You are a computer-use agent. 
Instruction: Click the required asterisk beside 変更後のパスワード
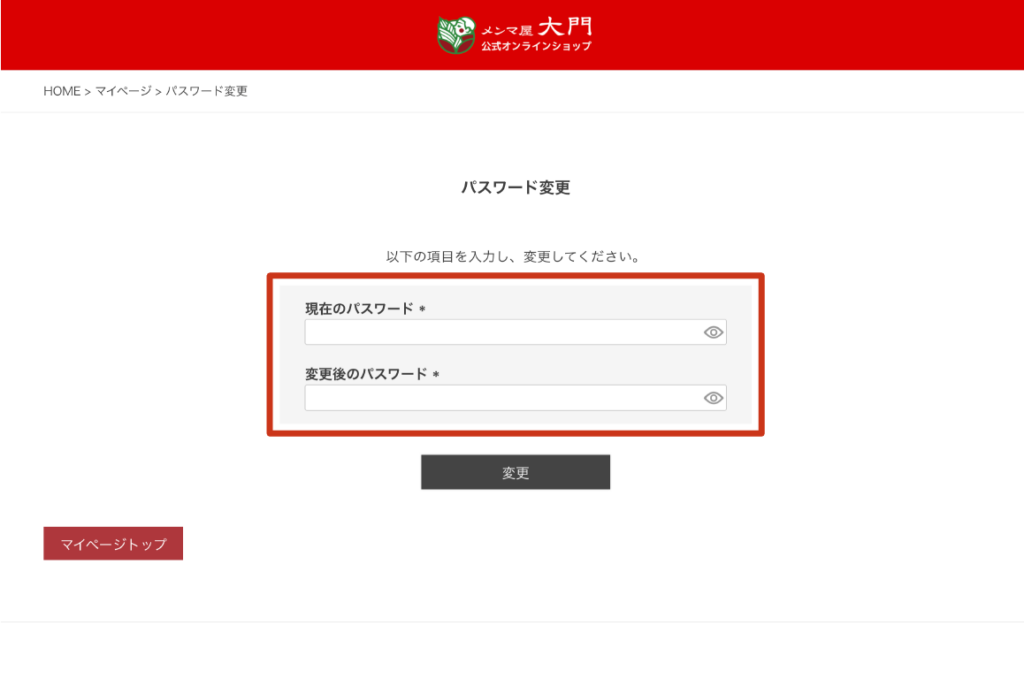point(436,374)
